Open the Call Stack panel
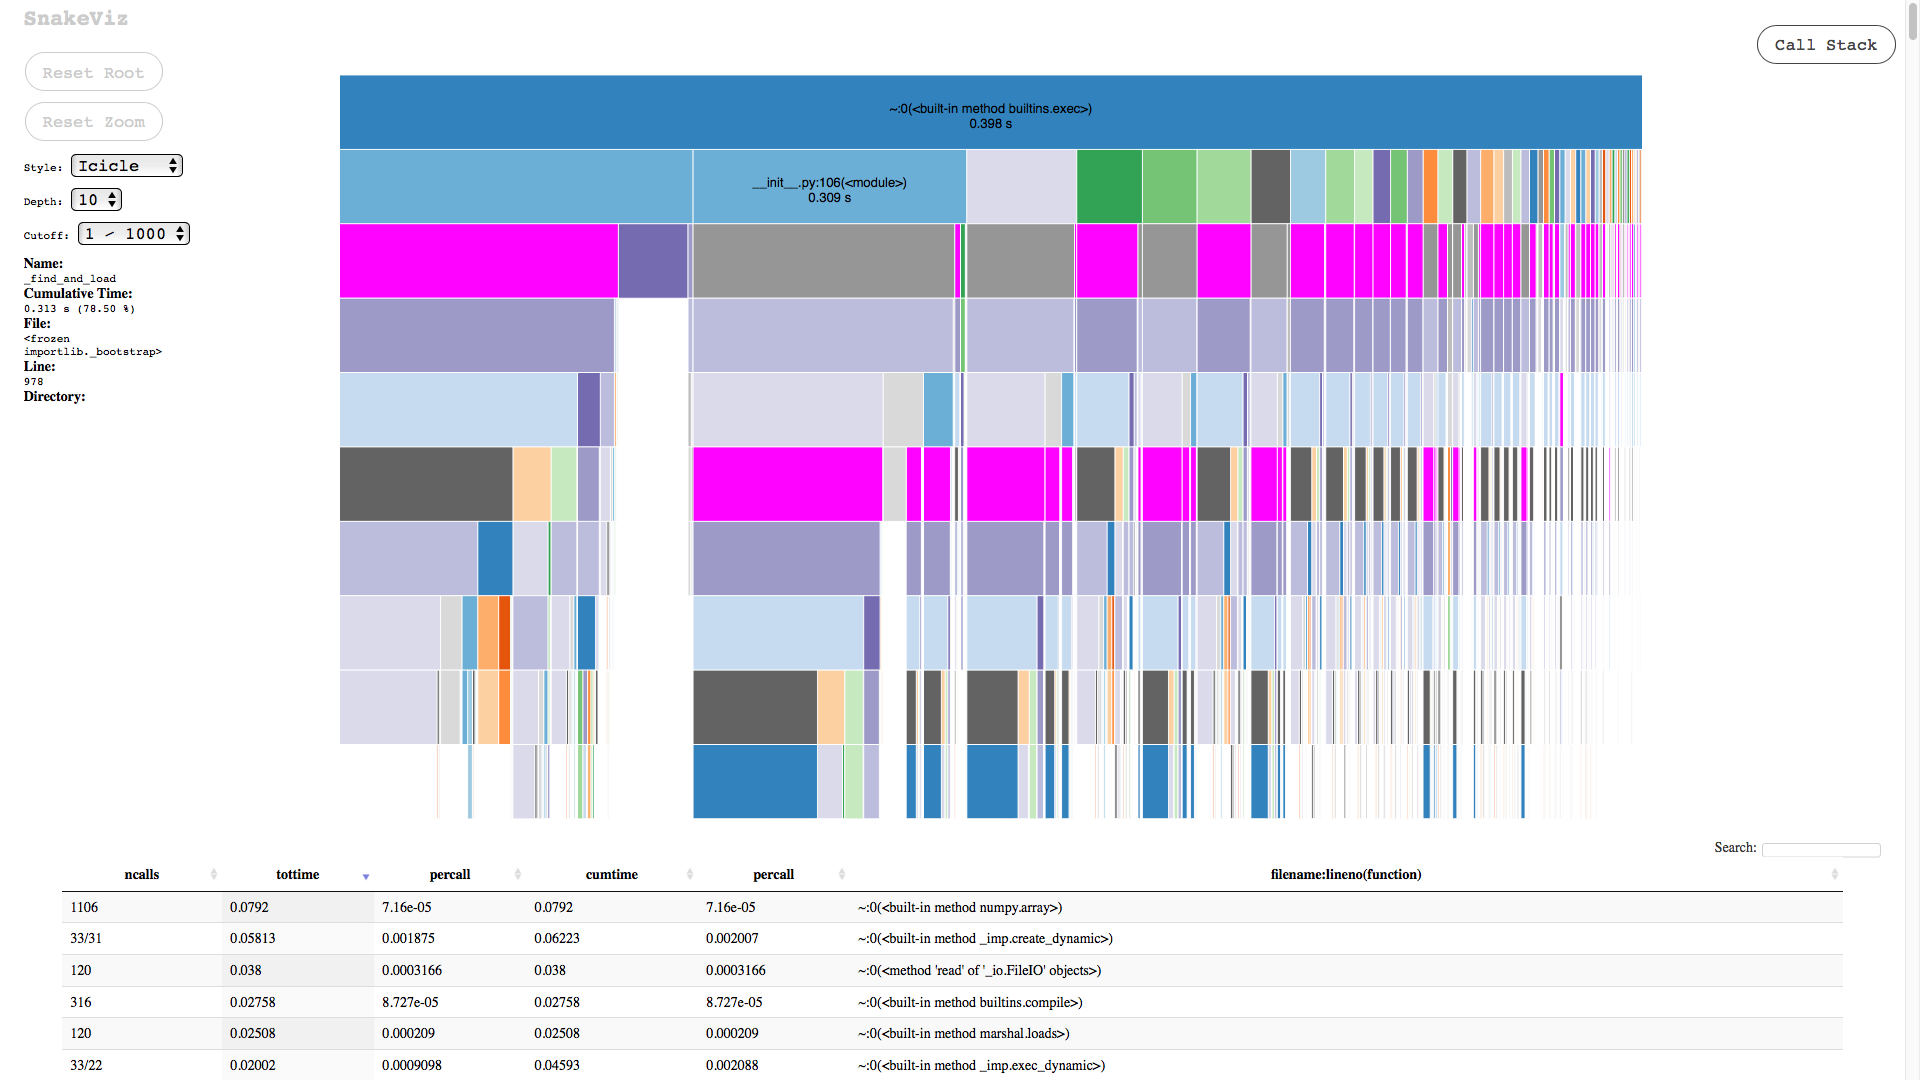The image size is (1920, 1080). (x=1825, y=44)
